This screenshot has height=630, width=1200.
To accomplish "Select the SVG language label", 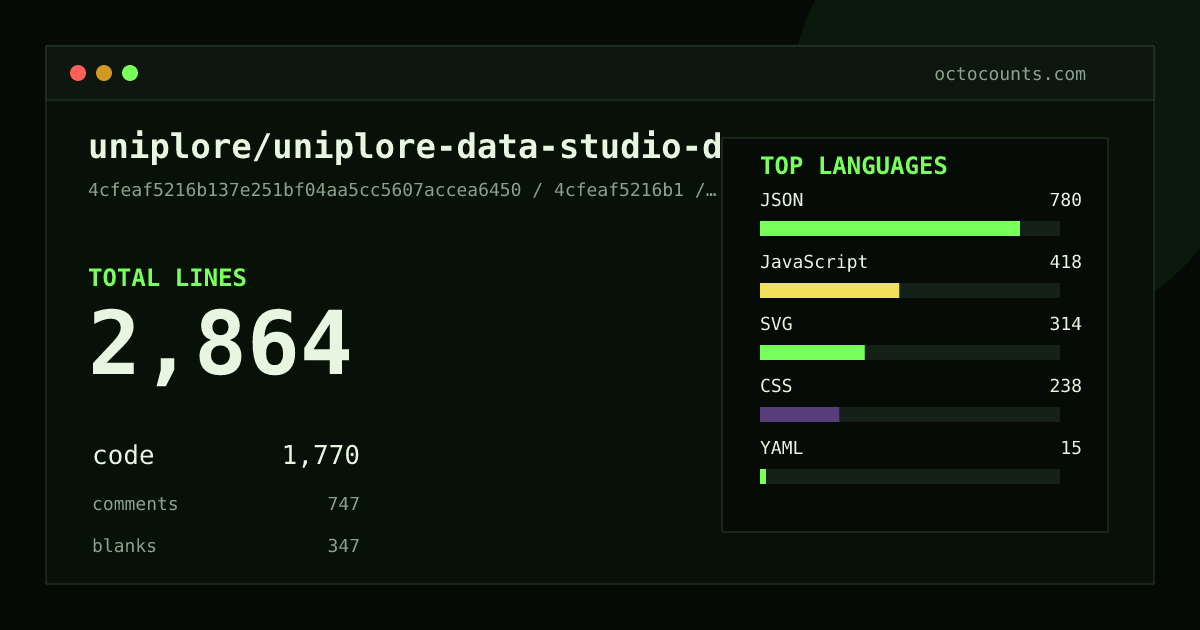I will click(x=776, y=324).
